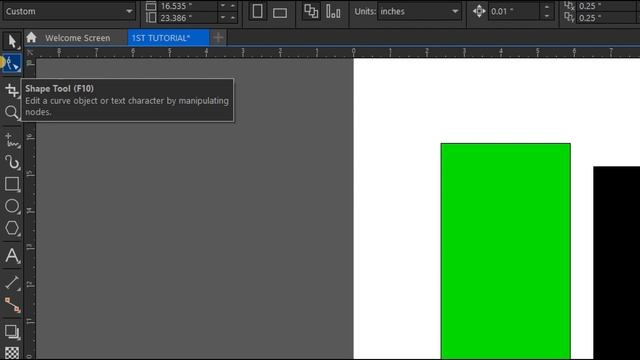Set page to portrait orientation
Viewport: 640px width, 360px height.
click(258, 11)
